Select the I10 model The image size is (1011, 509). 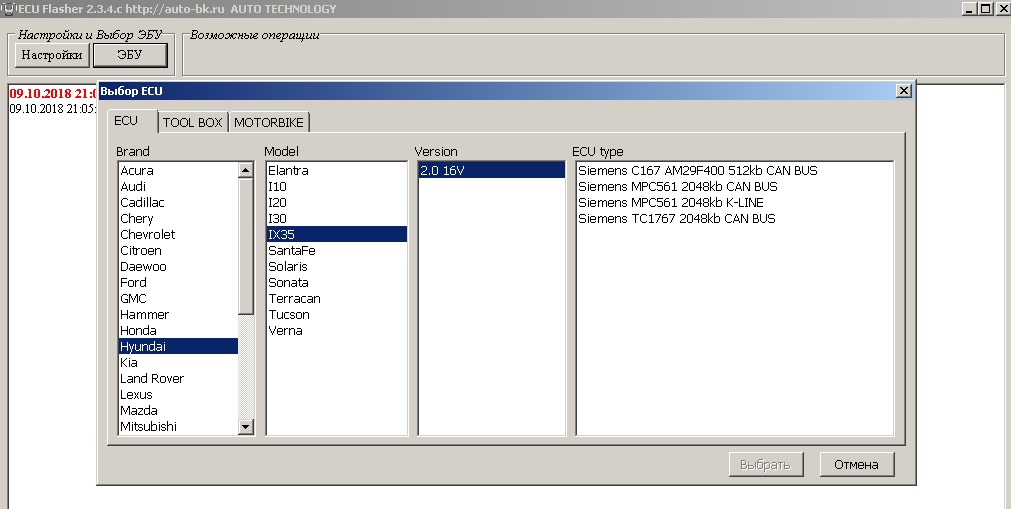pyautogui.click(x=337, y=186)
